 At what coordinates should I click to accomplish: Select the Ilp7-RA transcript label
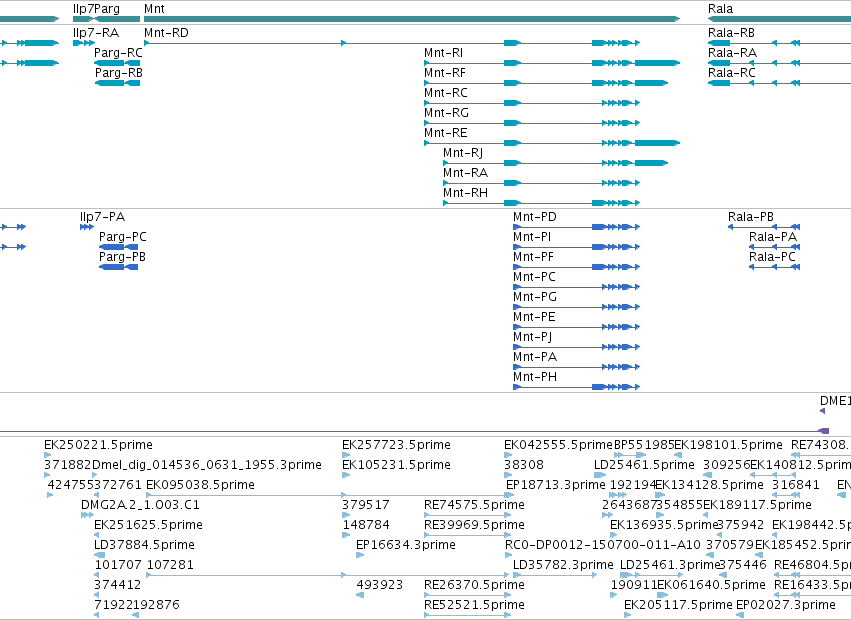pyautogui.click(x=96, y=33)
